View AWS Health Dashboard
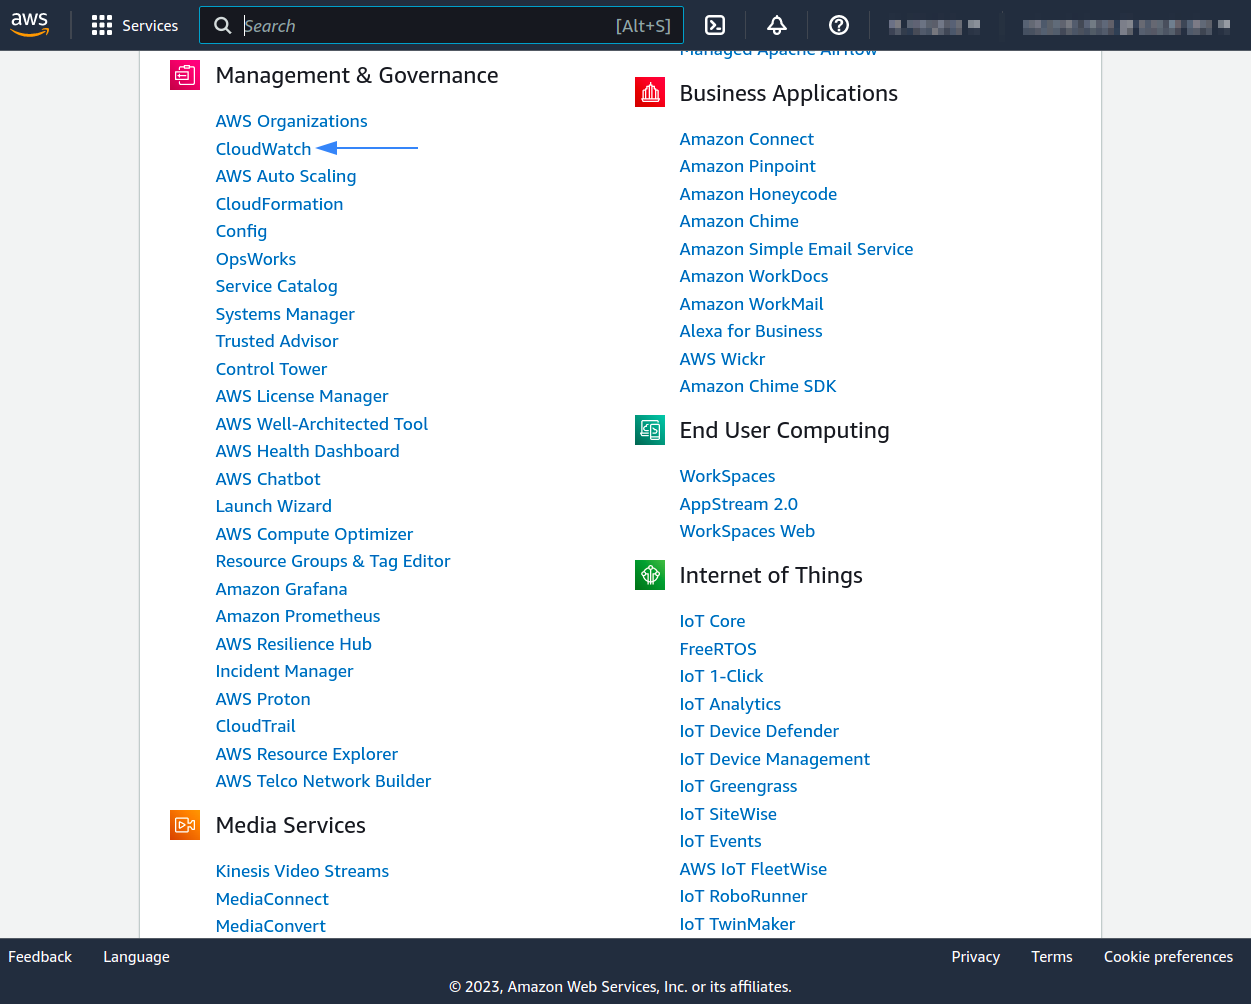This screenshot has width=1251, height=1004. [307, 451]
